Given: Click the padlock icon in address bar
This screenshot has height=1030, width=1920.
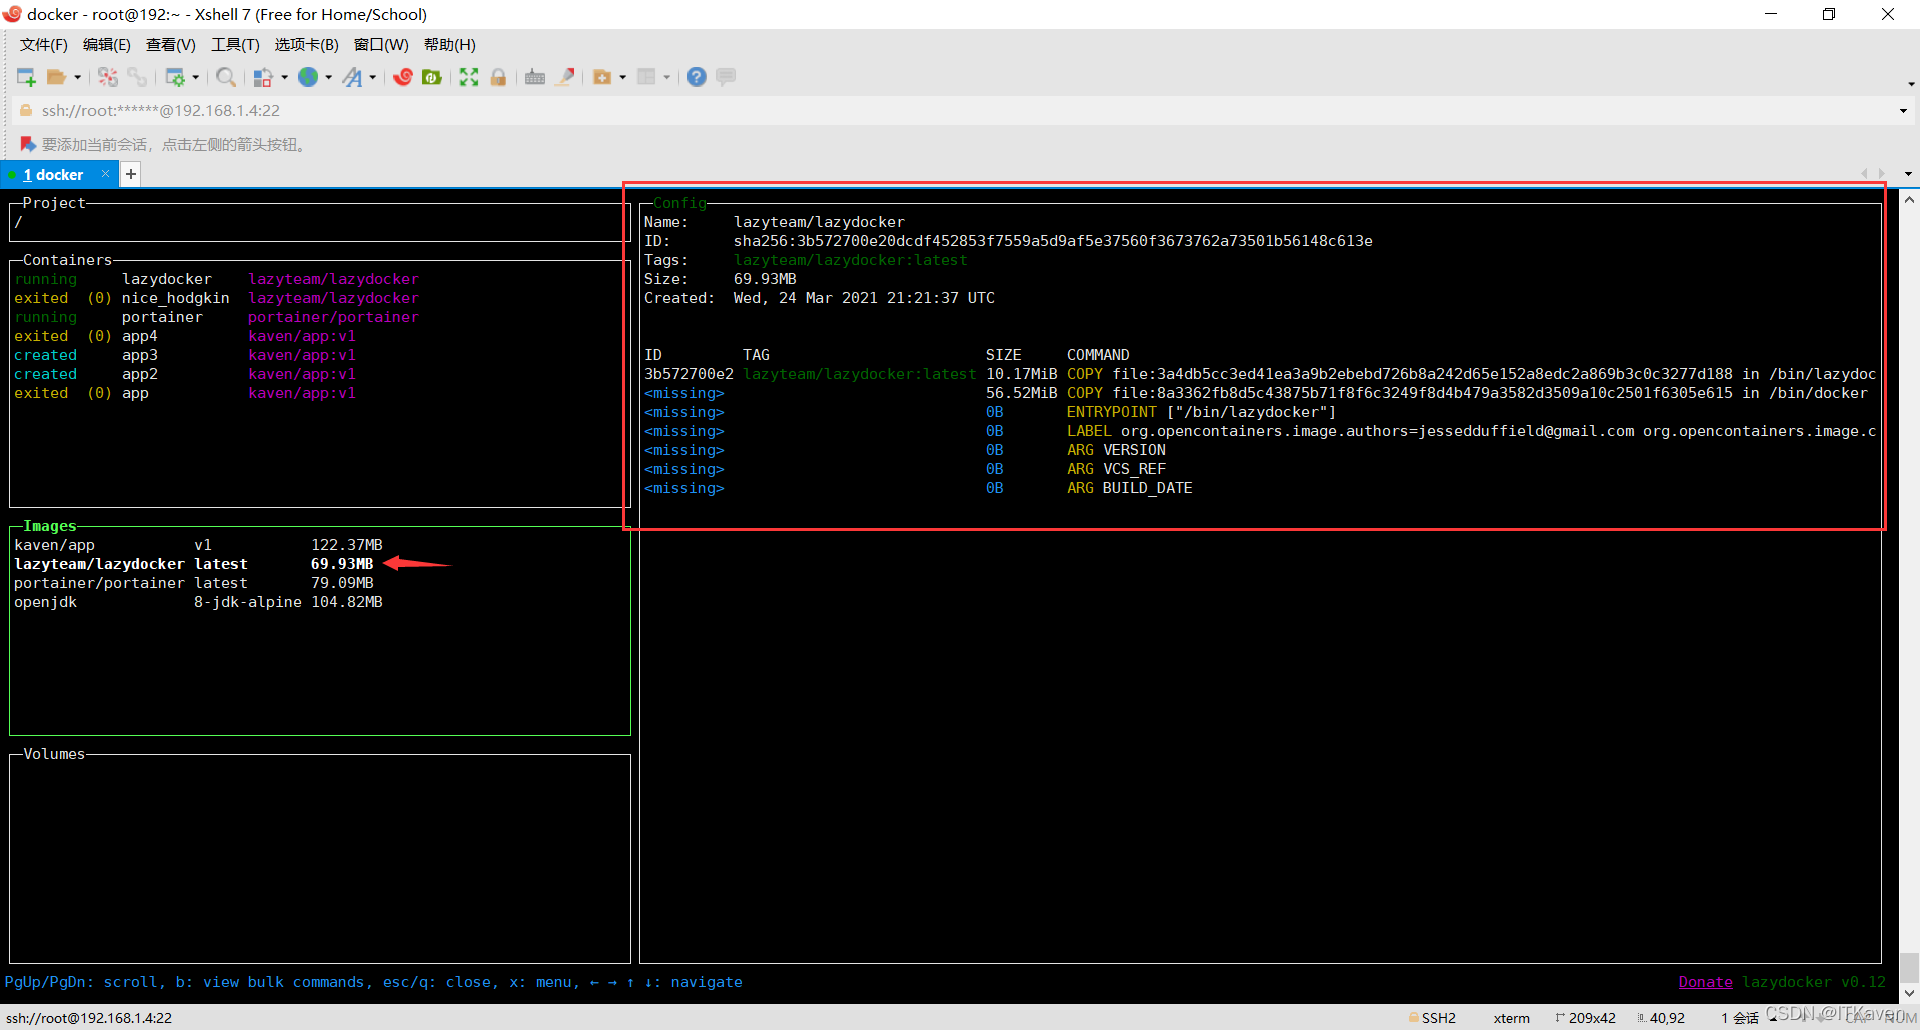Looking at the screenshot, I should click(27, 110).
